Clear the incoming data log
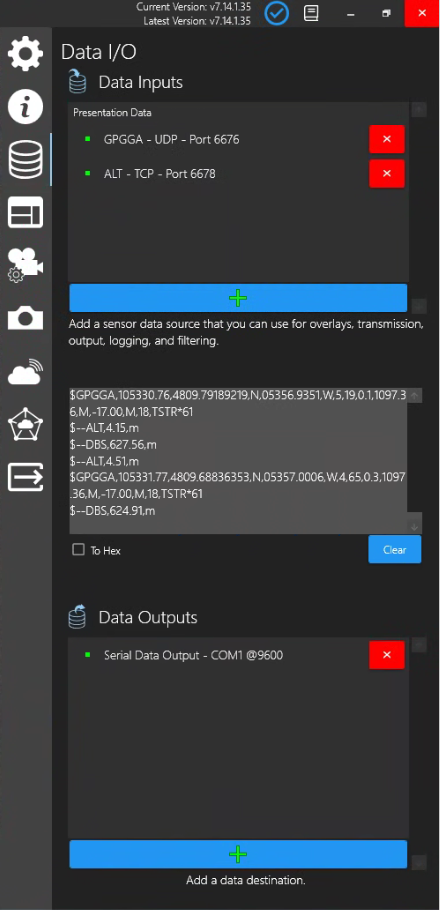The width and height of the screenshot is (440, 910). [x=395, y=550]
